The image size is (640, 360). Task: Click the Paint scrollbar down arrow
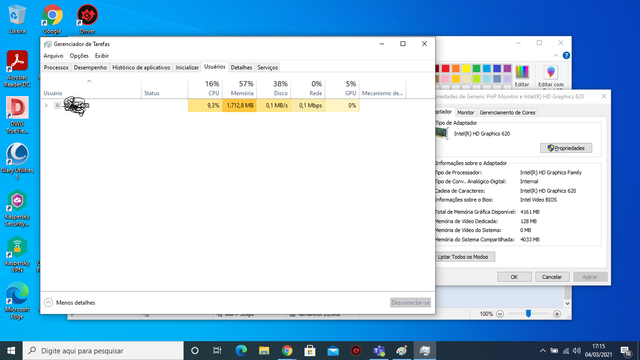coord(567,304)
